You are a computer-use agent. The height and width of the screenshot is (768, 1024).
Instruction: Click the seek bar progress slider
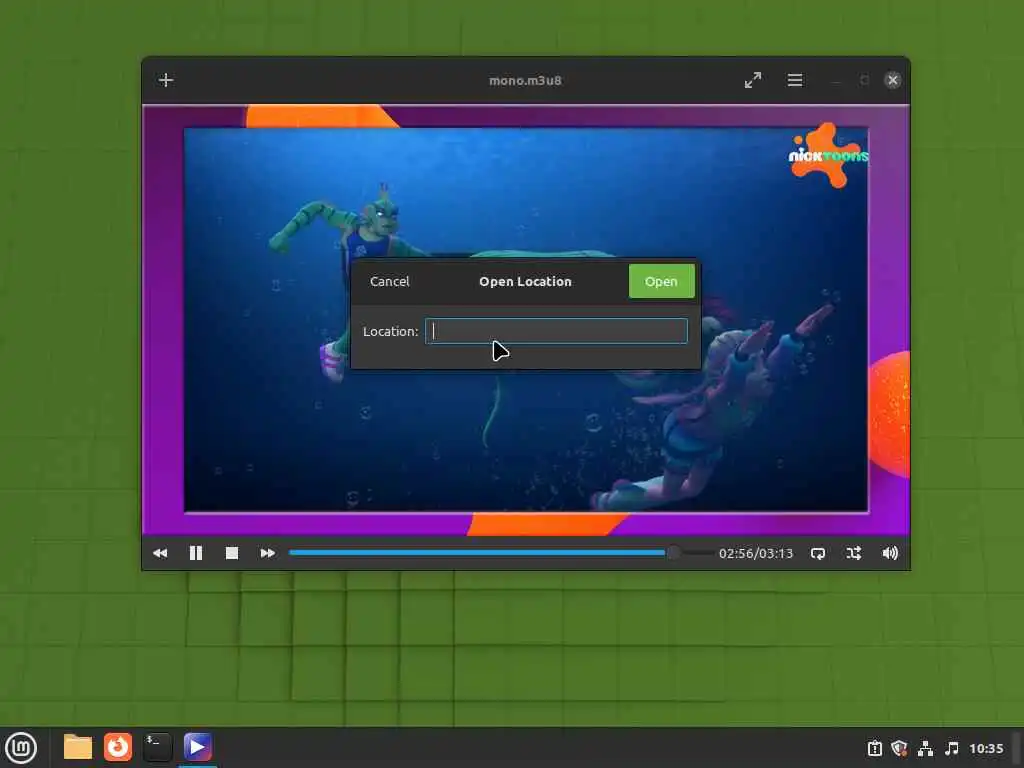[501, 553]
